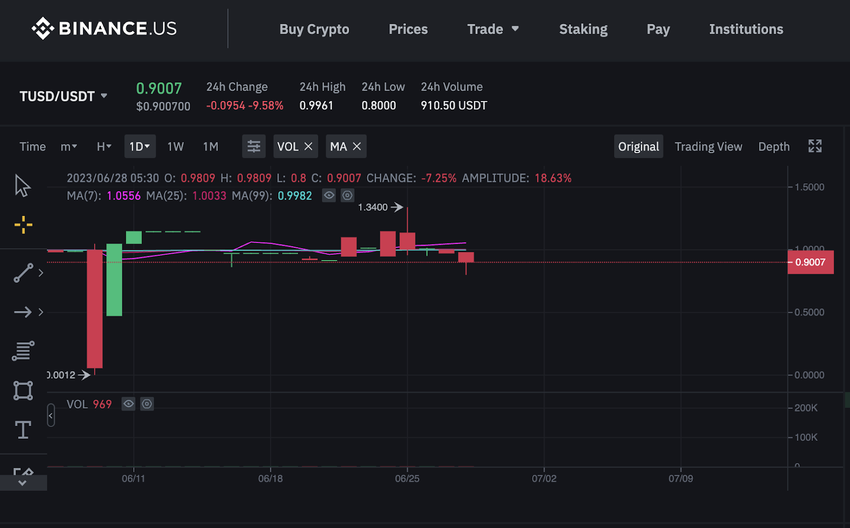850x528 pixels.
Task: Remove the MA indicator tag
Action: 357,146
